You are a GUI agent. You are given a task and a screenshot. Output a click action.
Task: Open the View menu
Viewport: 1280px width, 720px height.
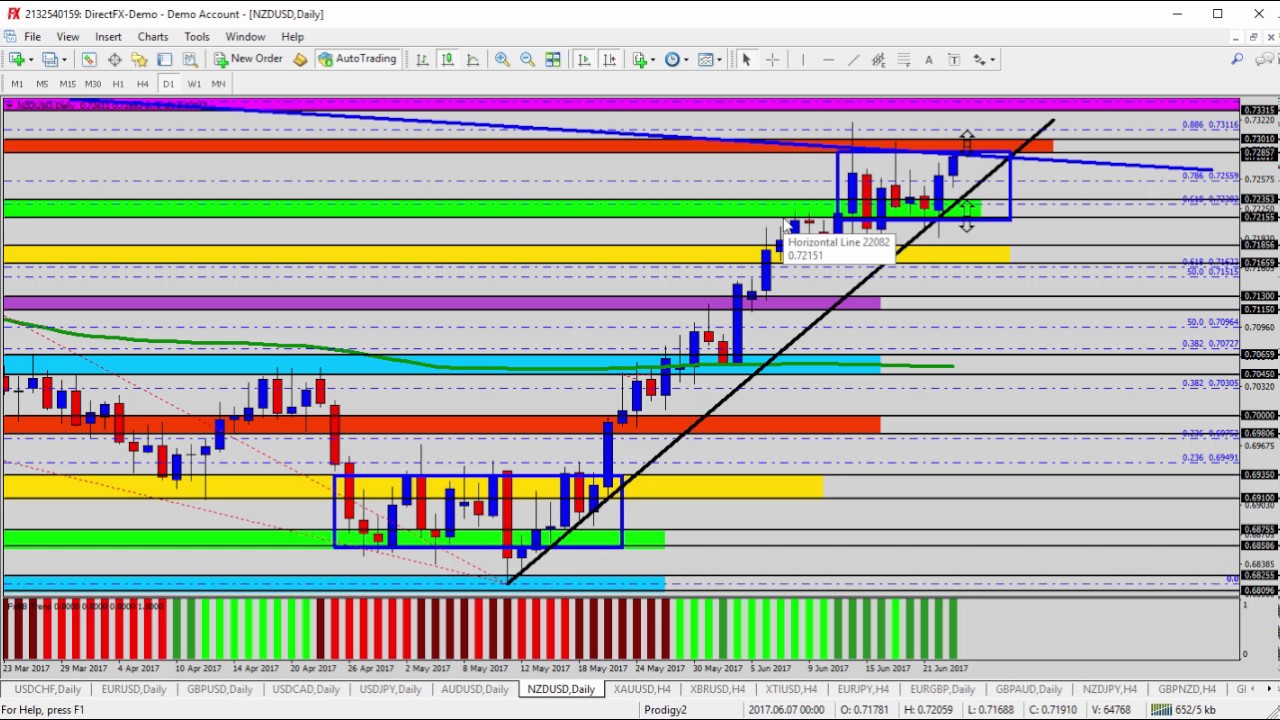tap(68, 37)
